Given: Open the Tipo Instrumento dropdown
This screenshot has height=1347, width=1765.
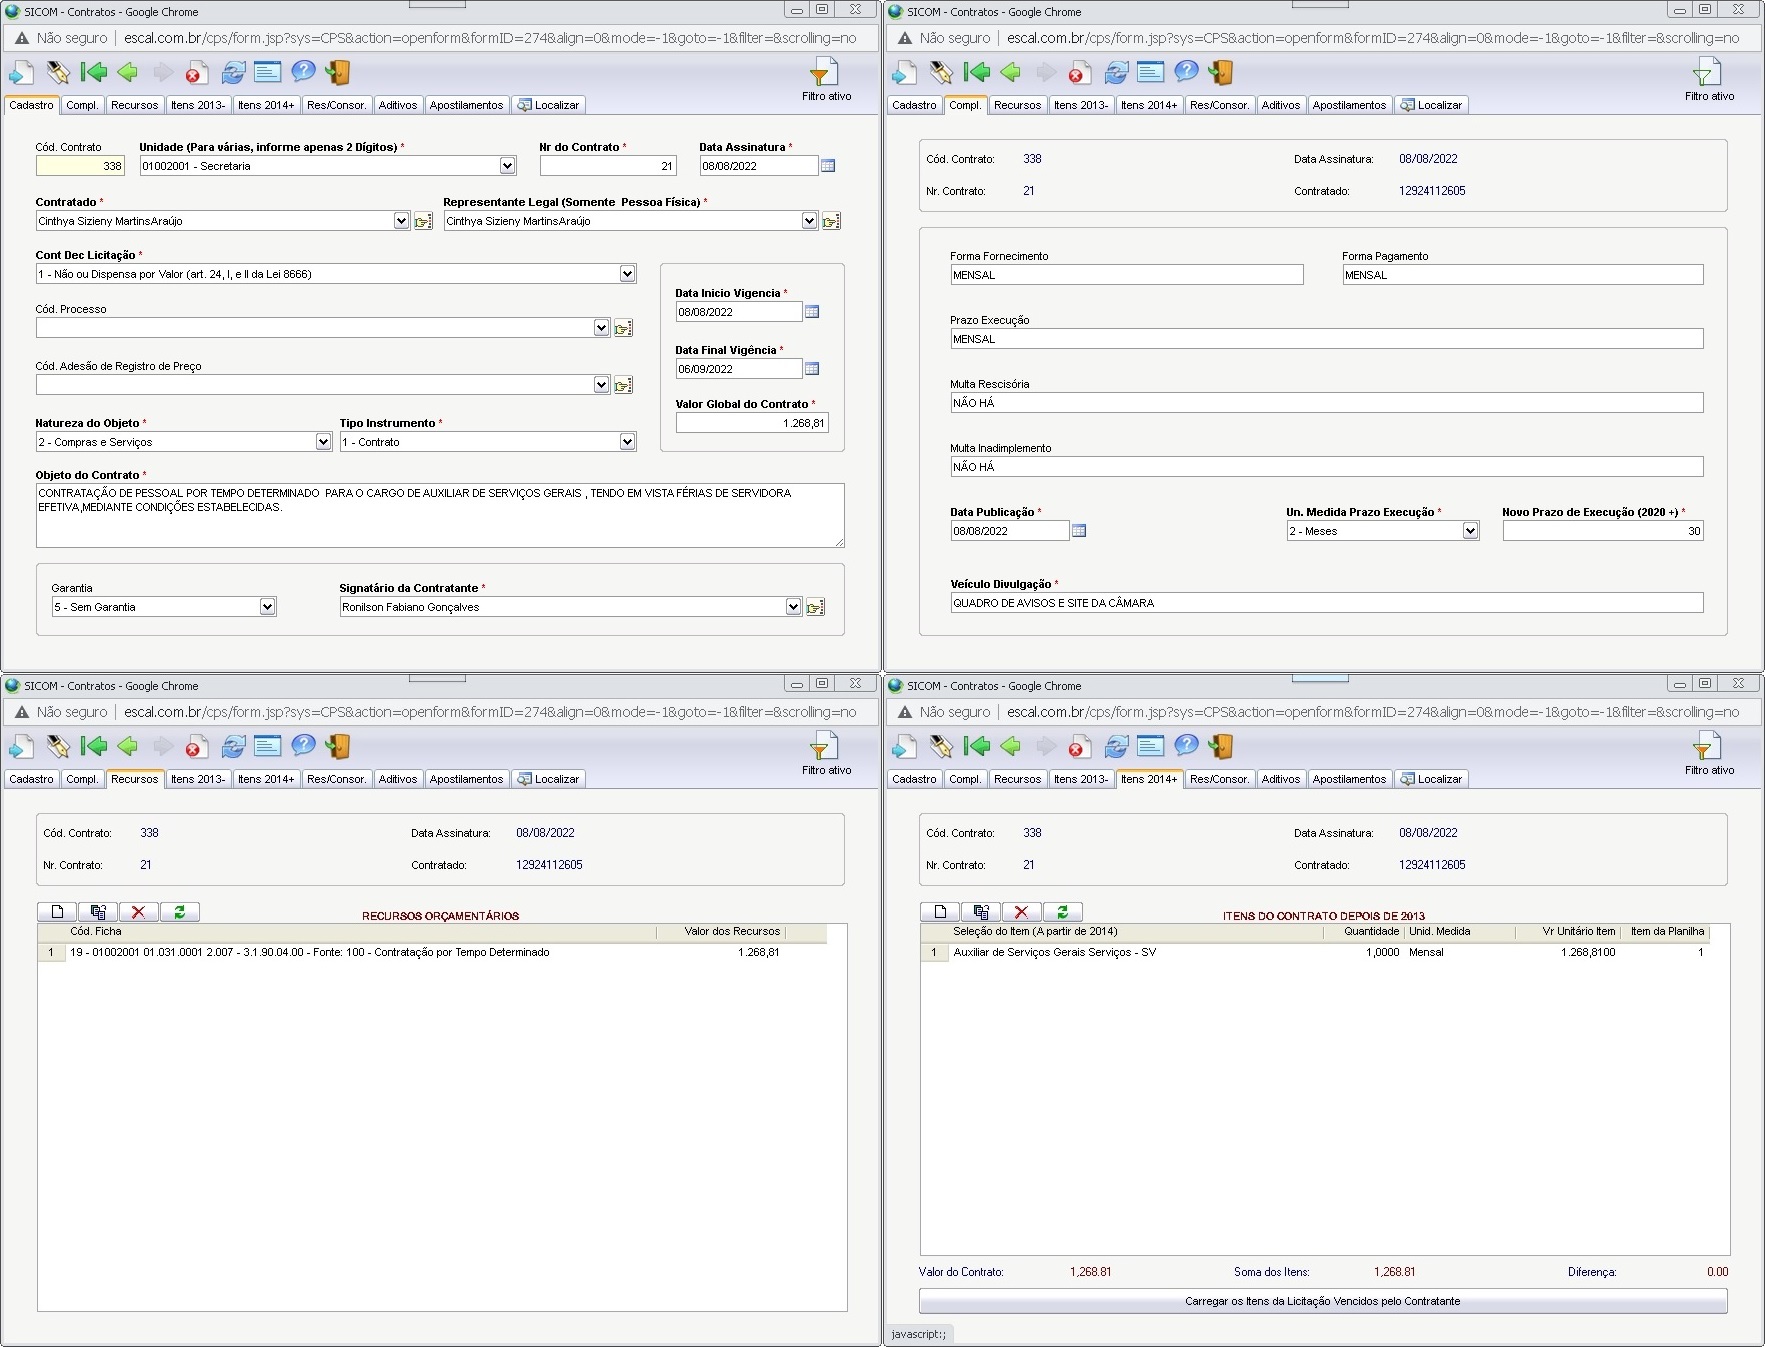Looking at the screenshot, I should pos(627,442).
